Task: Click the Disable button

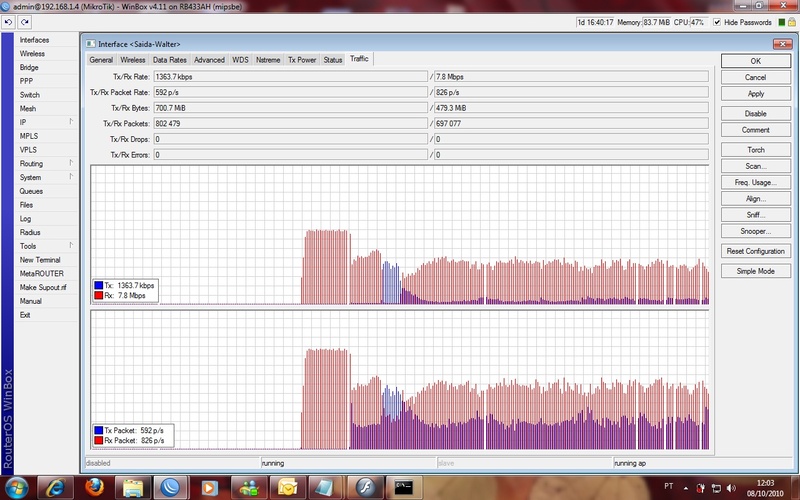Action: click(x=756, y=114)
